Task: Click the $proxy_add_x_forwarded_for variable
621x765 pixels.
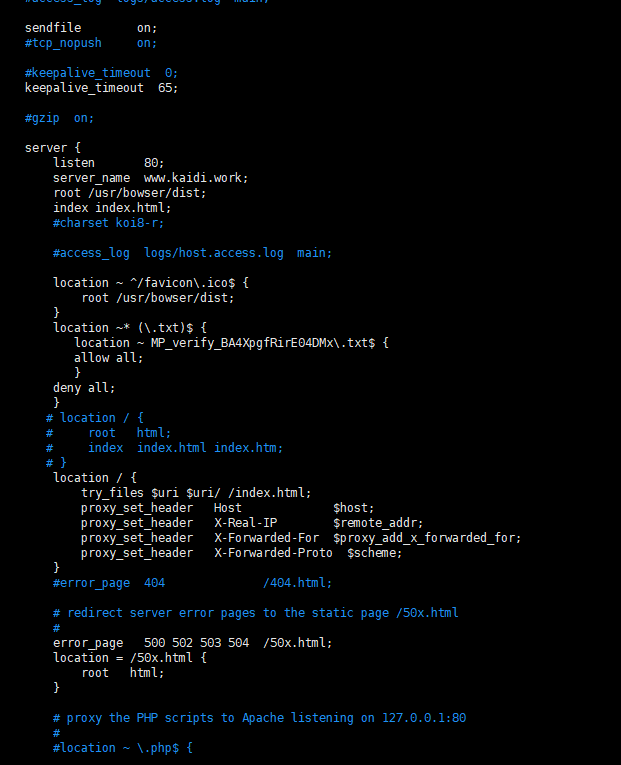Action: (x=427, y=538)
